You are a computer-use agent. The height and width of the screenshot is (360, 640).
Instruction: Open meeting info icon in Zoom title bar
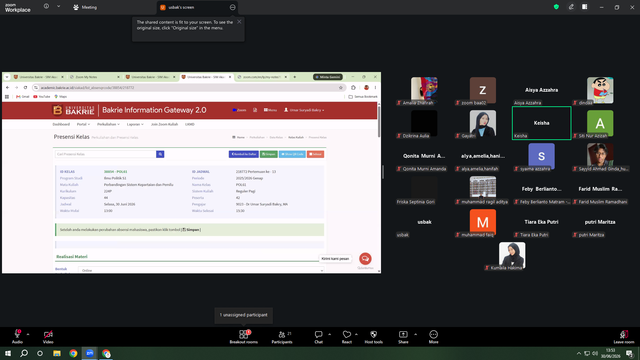click(x=46, y=7)
